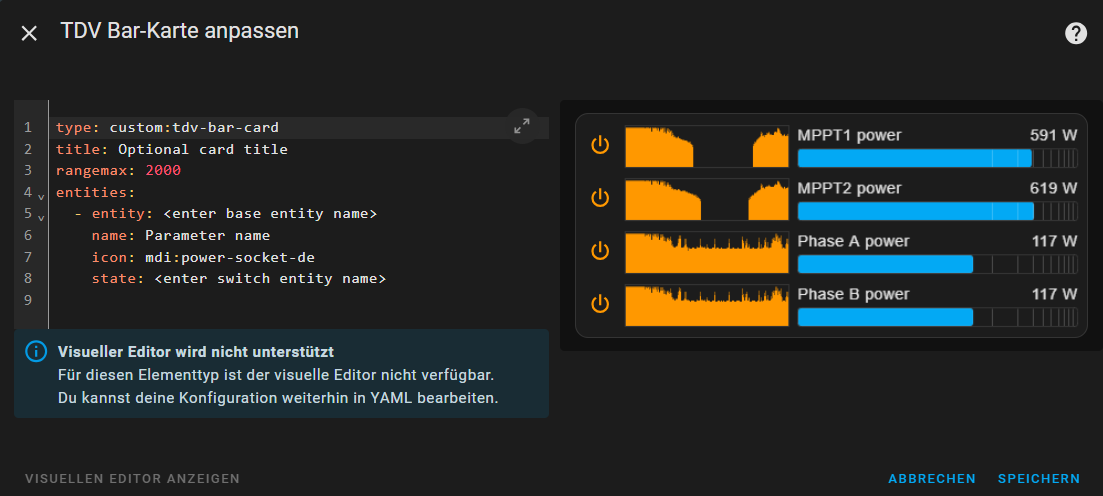Click the MPPT1 power blue bar
Screen dimensions: 1103x496
(938, 158)
